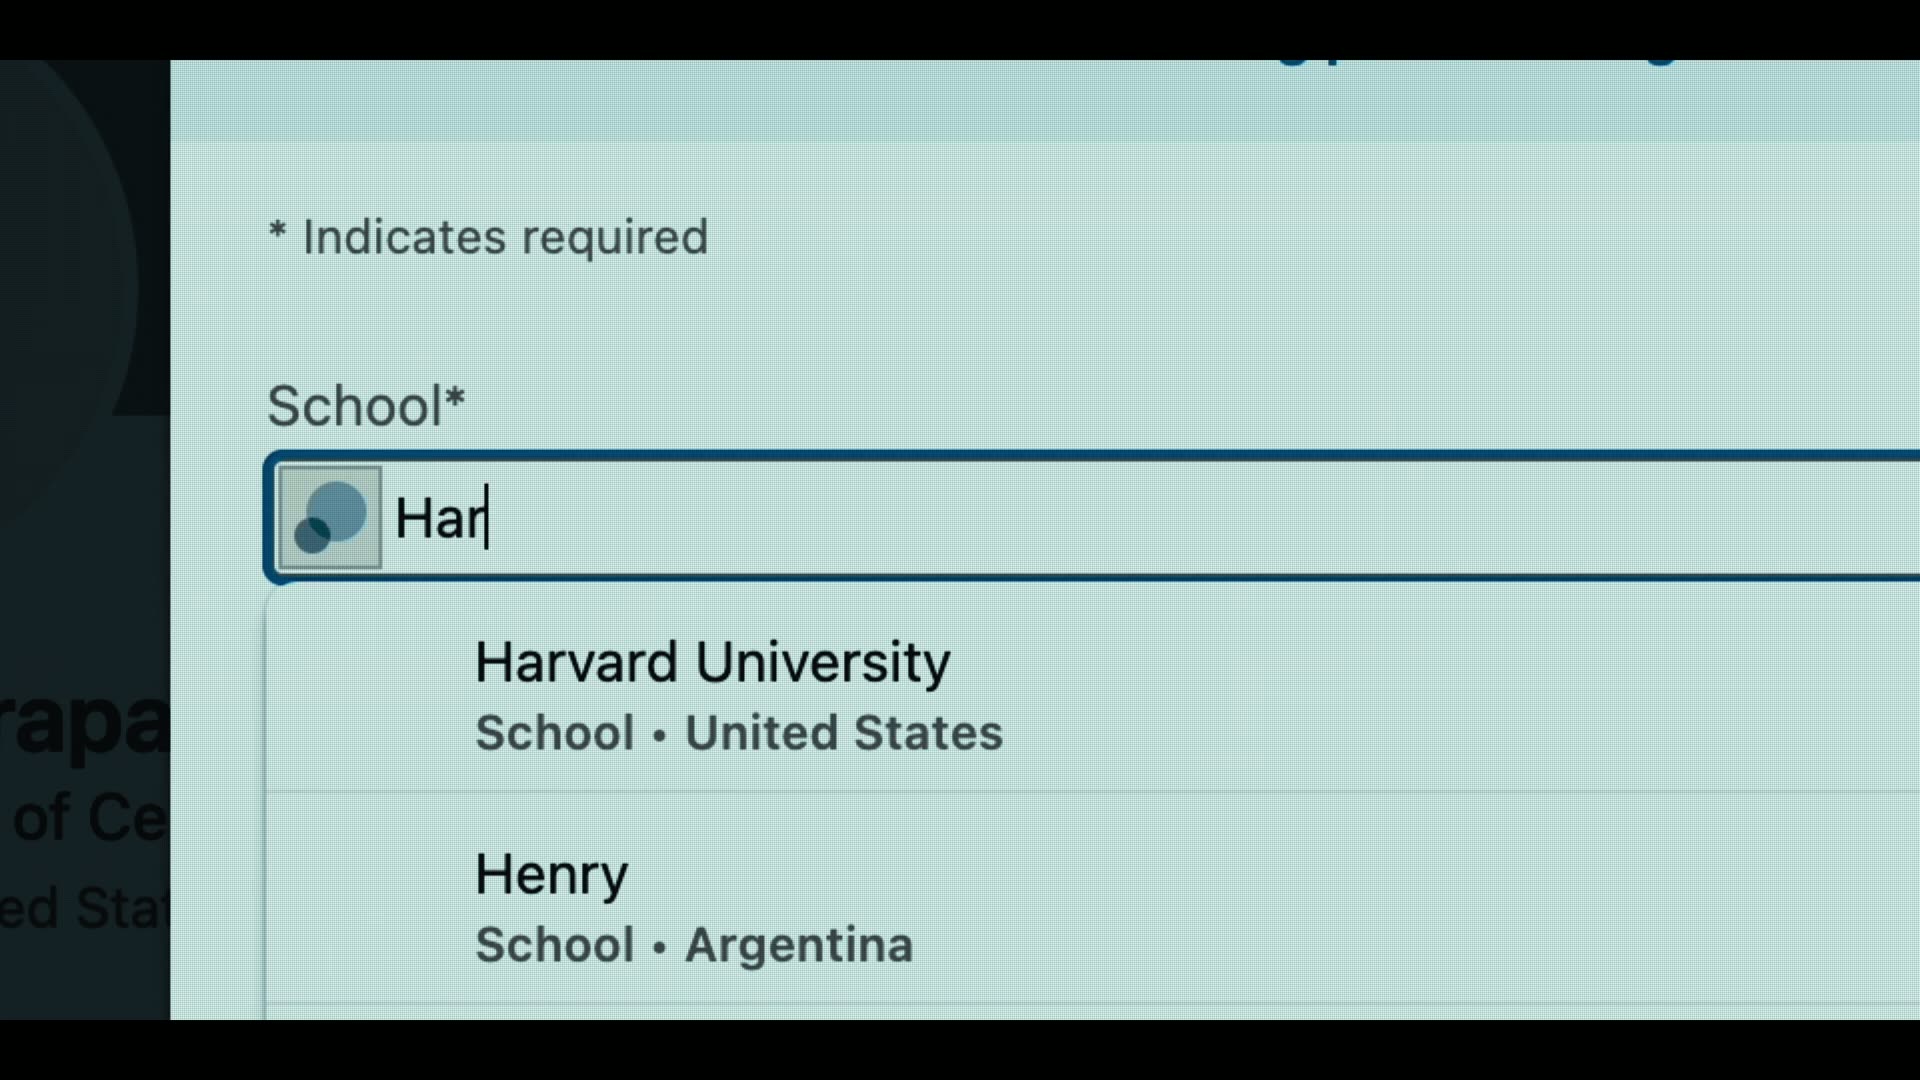The image size is (1920, 1080).
Task: Click the empty logo area beside Henry
Action: coord(370,907)
